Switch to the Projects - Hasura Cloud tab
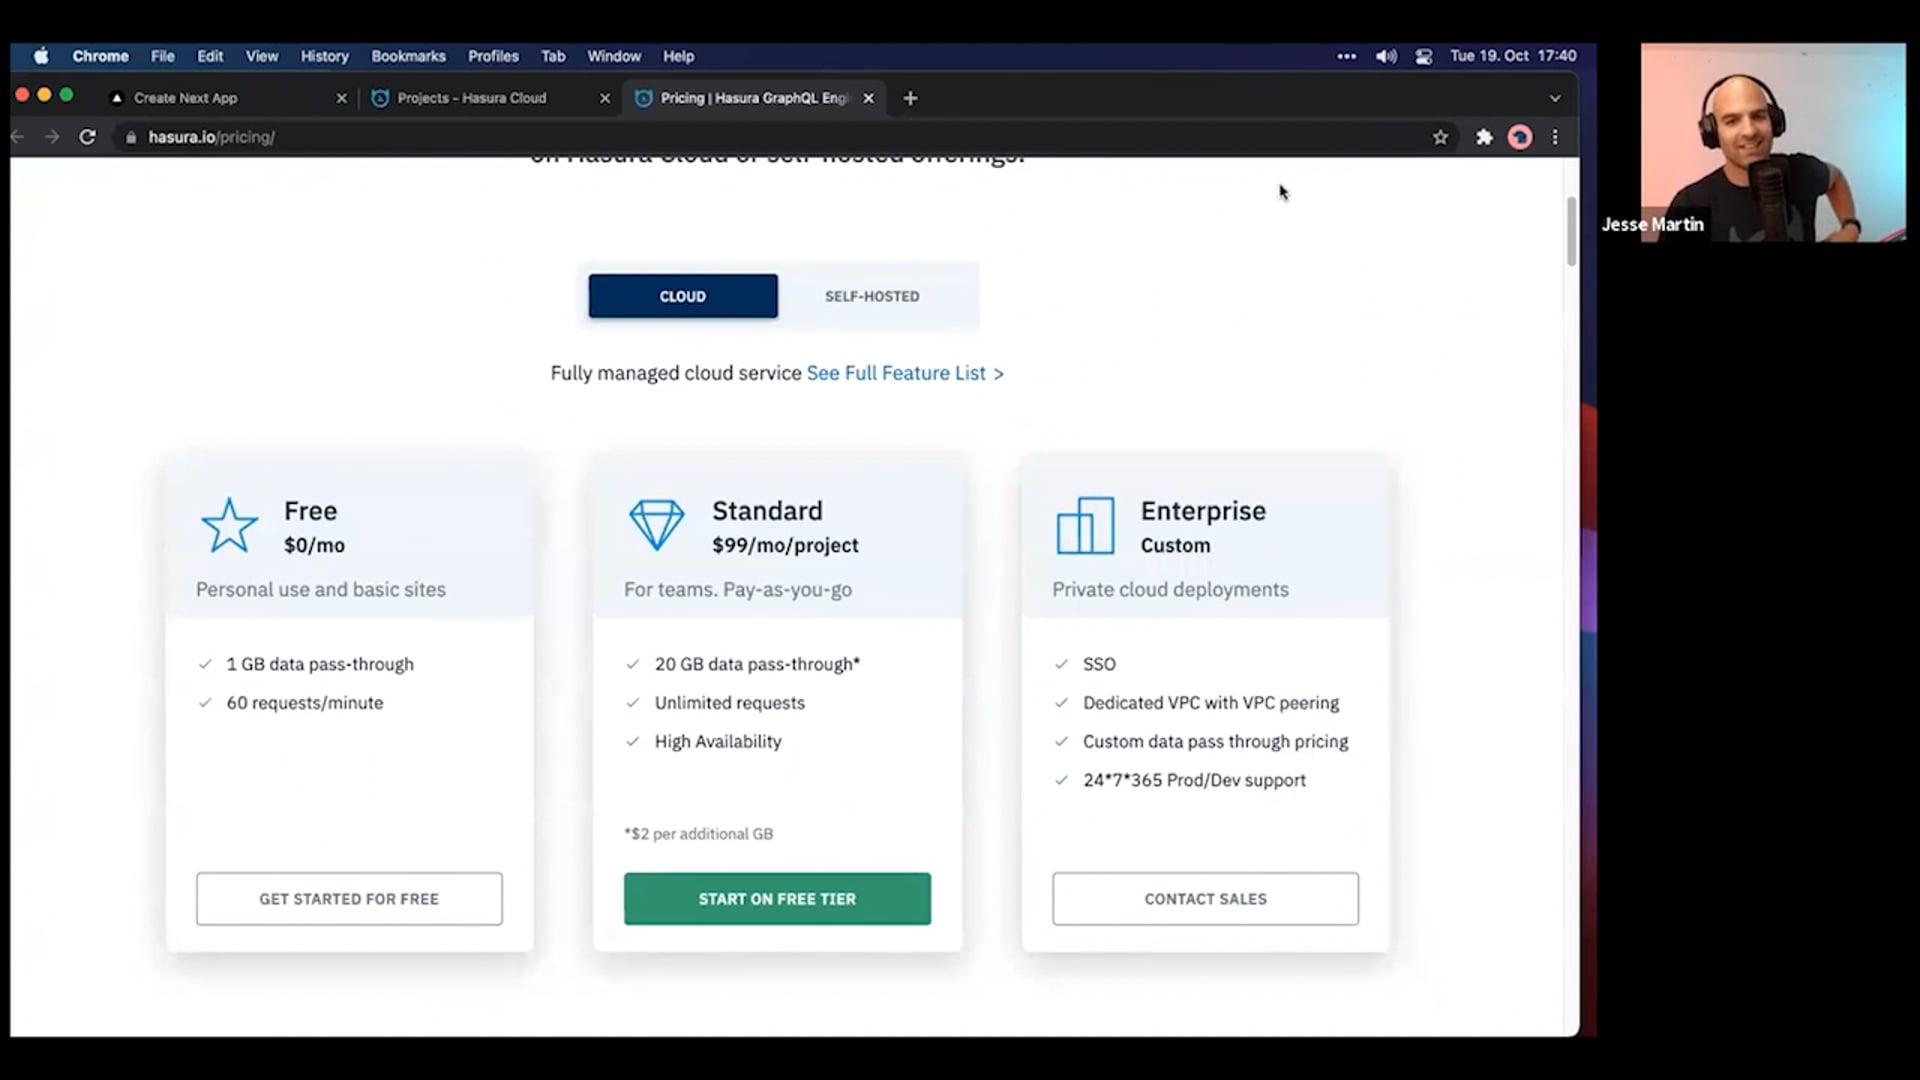This screenshot has width=1920, height=1080. point(472,98)
